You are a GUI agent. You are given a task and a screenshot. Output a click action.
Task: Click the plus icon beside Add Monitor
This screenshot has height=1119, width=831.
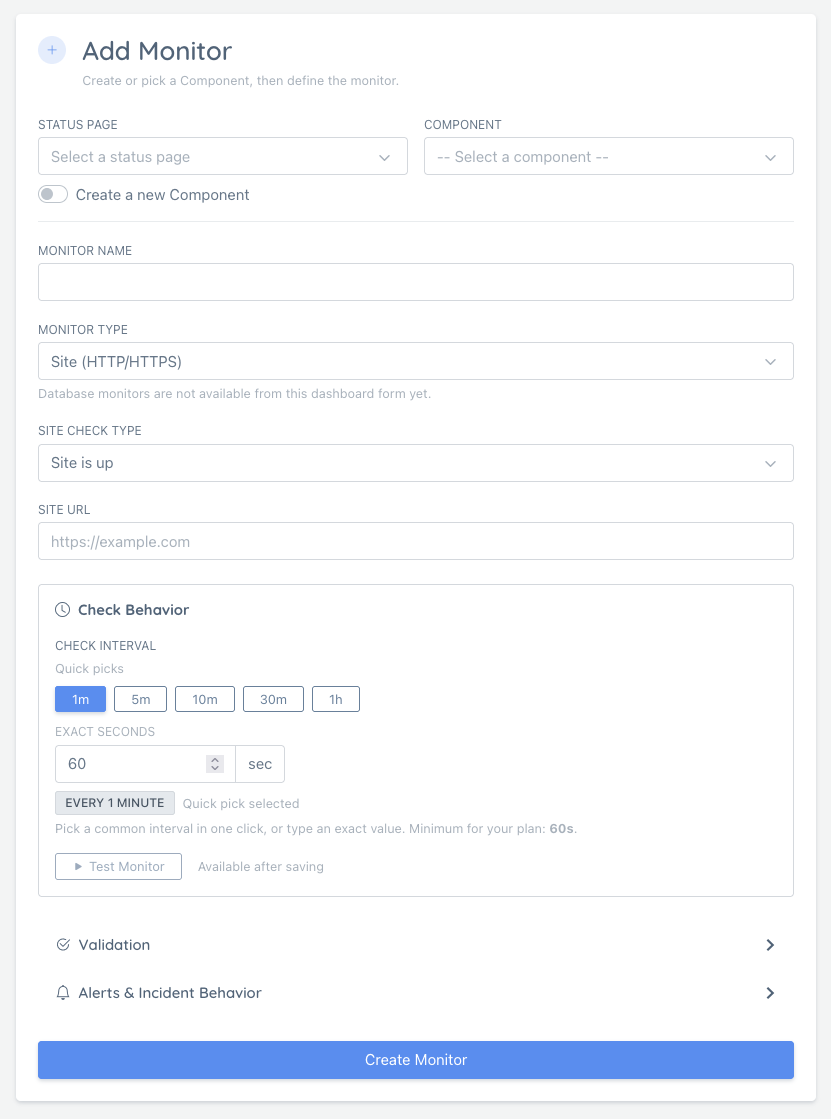click(x=51, y=49)
